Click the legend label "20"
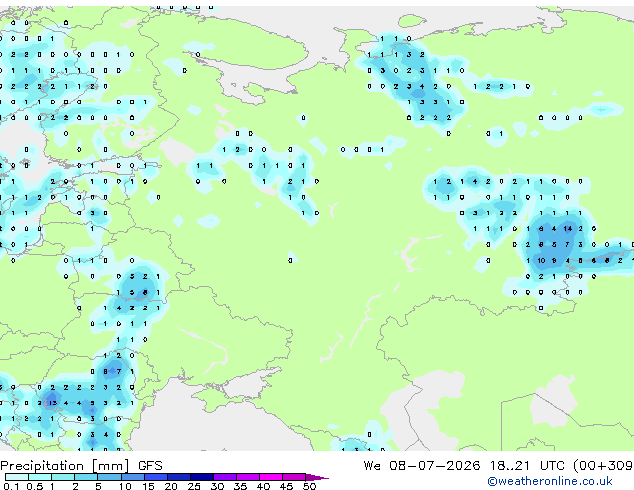Viewport: 634px width, 490px height. [x=171, y=486]
